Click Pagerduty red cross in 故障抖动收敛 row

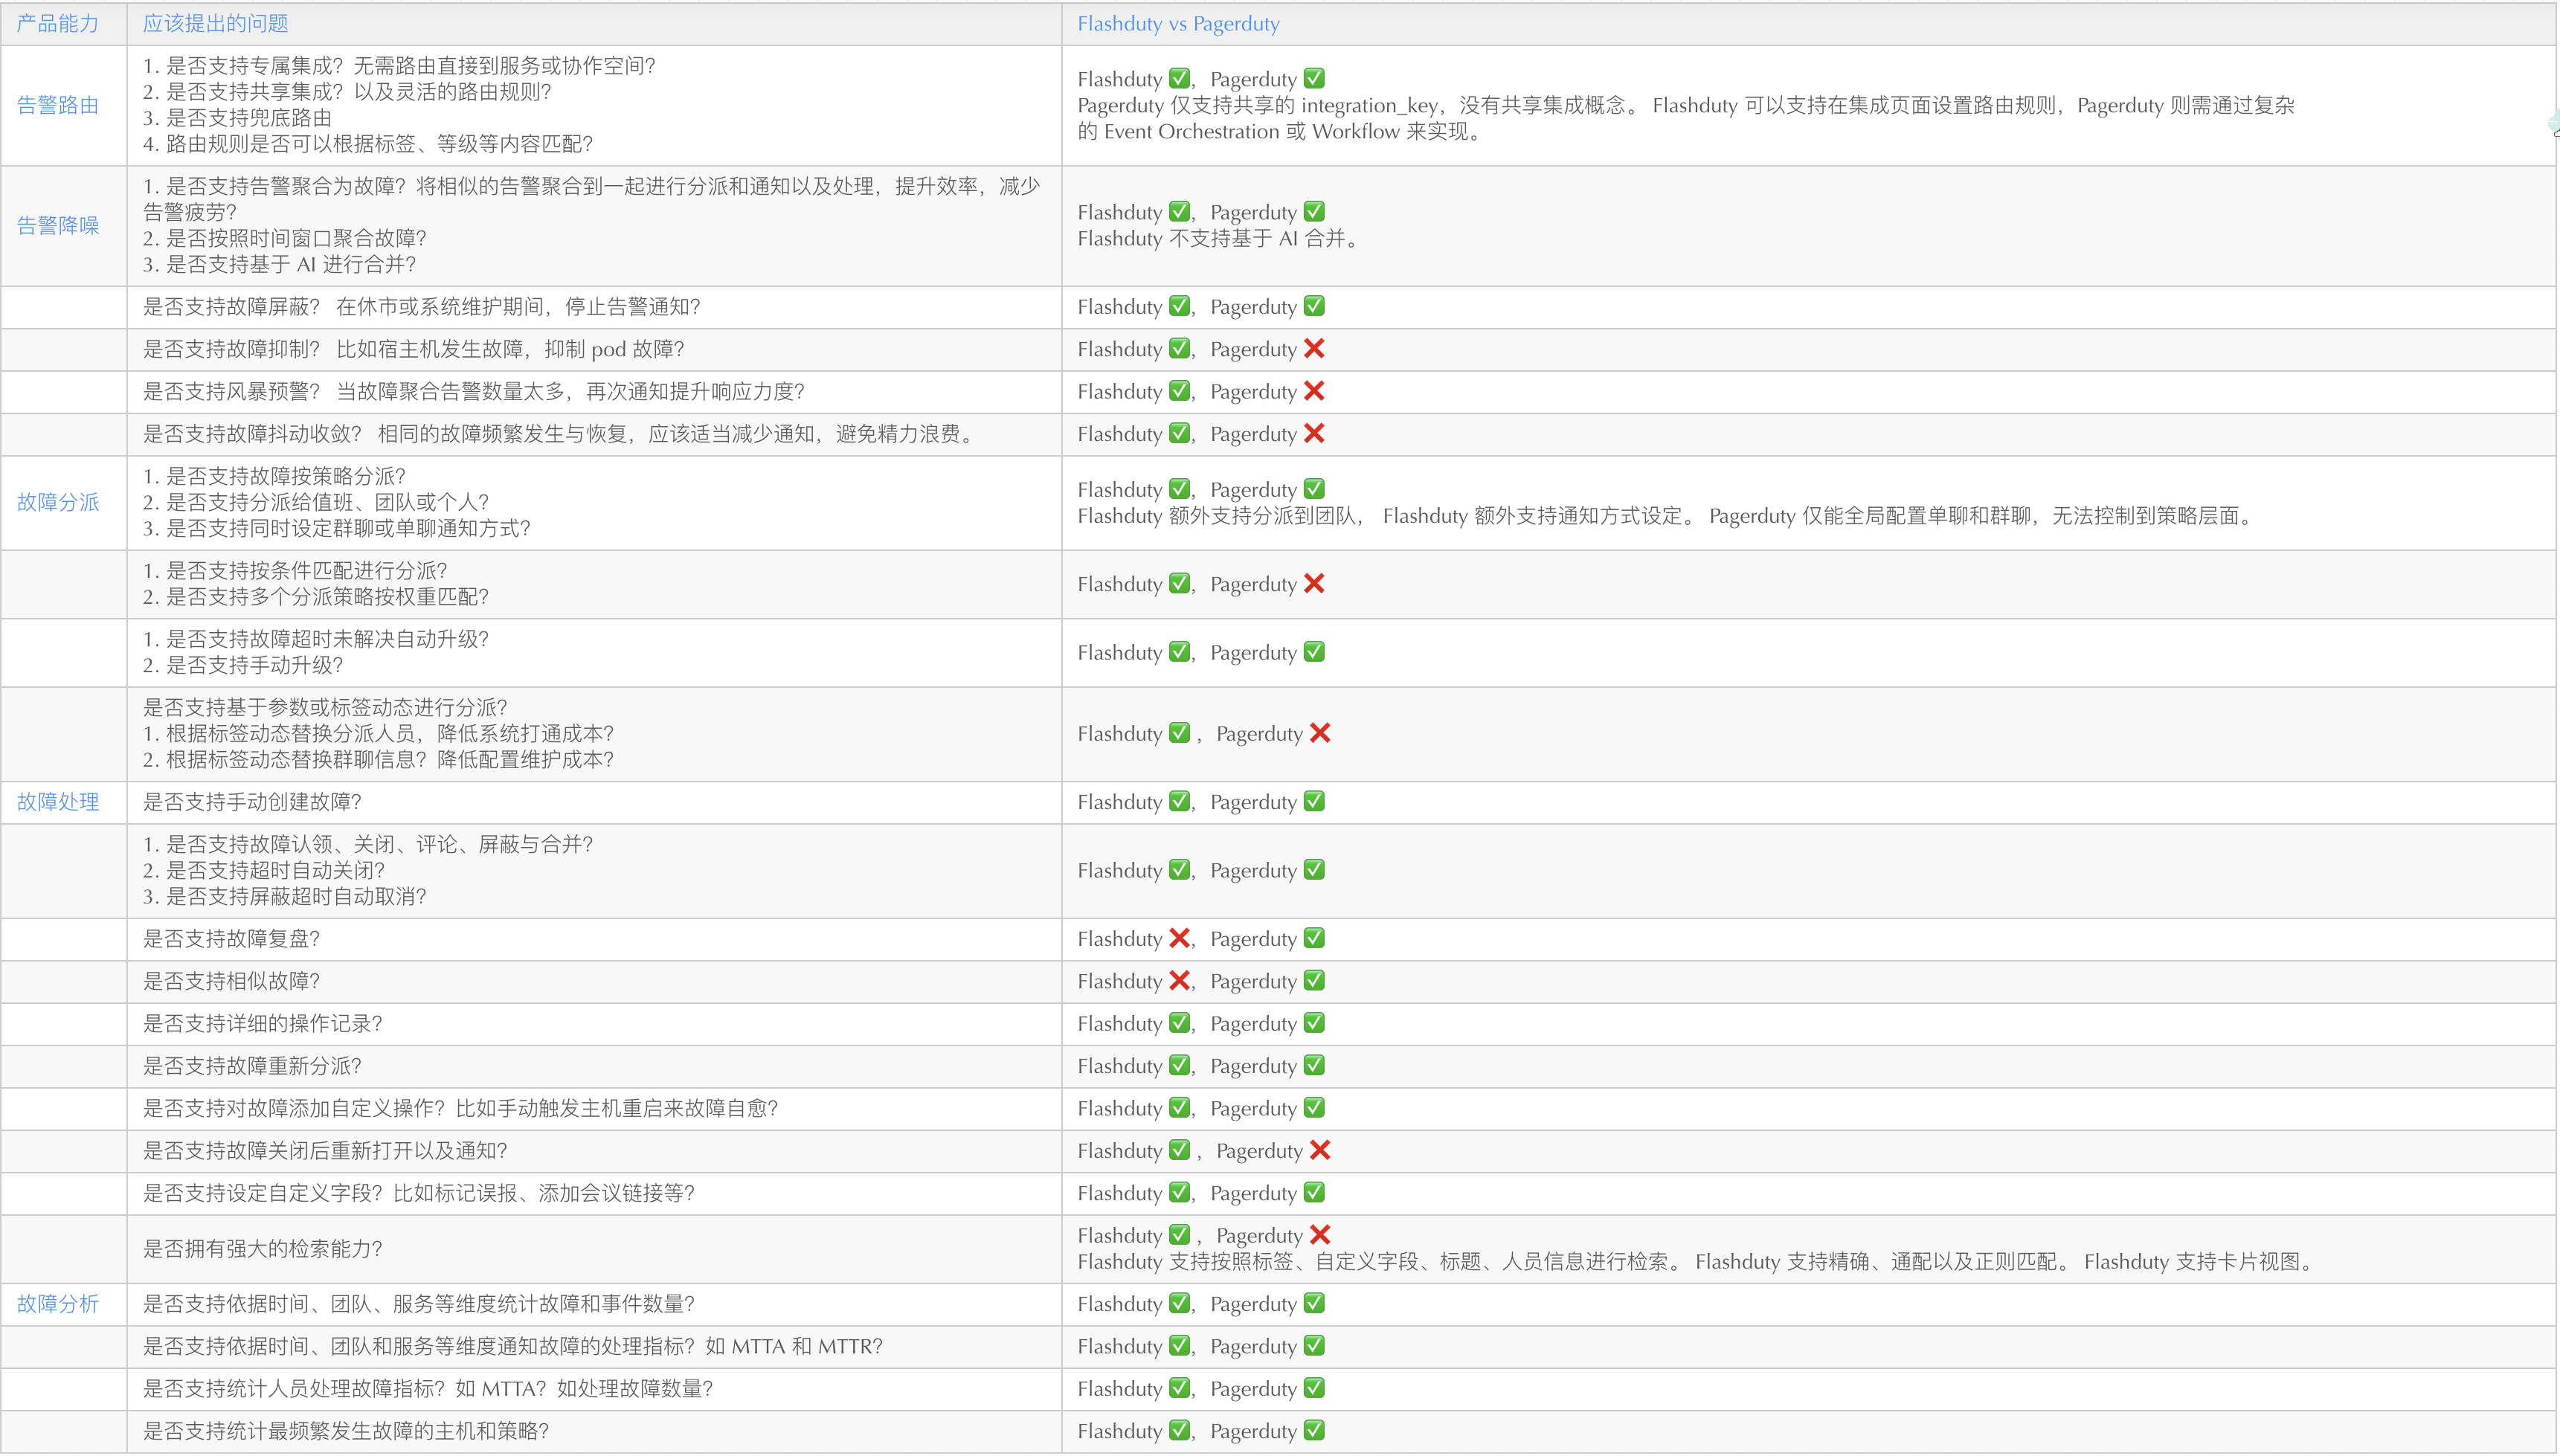pos(1314,433)
